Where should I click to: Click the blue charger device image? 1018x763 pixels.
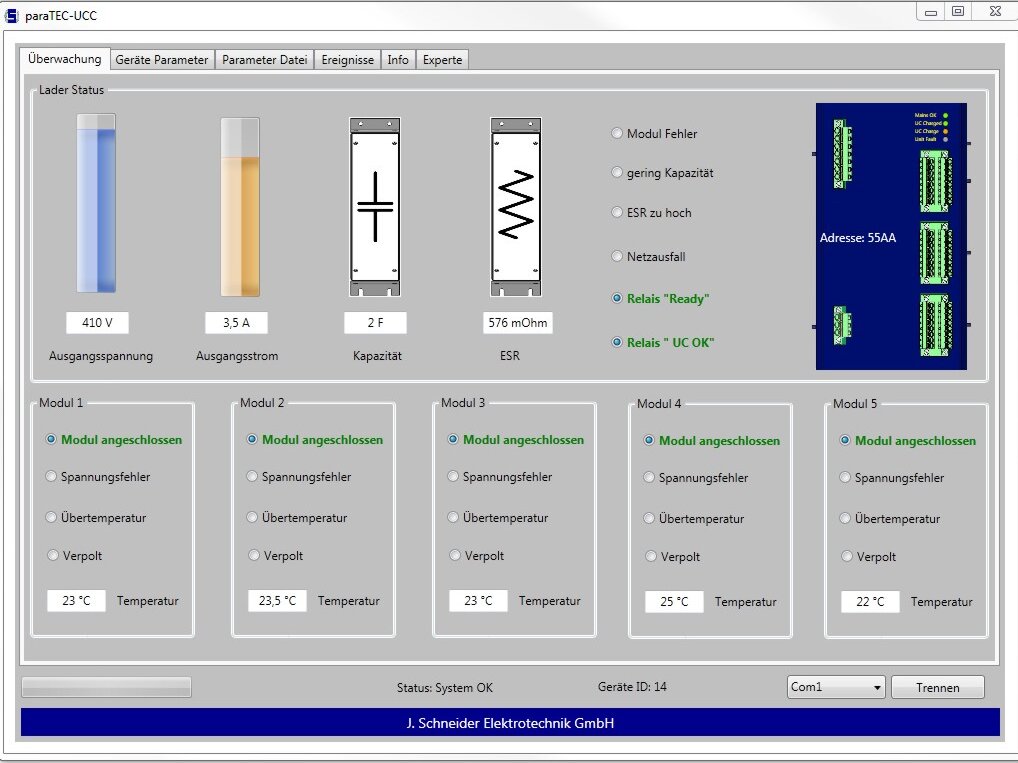(891, 236)
